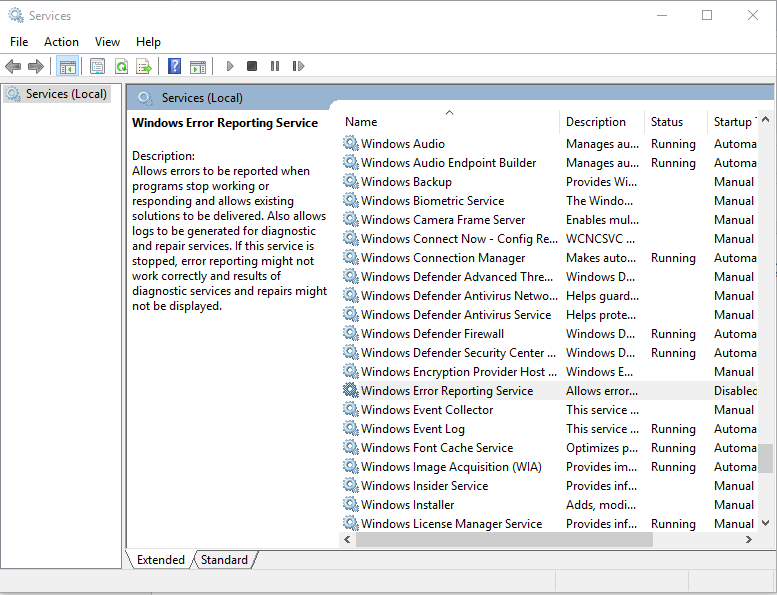Click horizontal scrollbar left arrow
777x595 pixels.
pyautogui.click(x=347, y=540)
